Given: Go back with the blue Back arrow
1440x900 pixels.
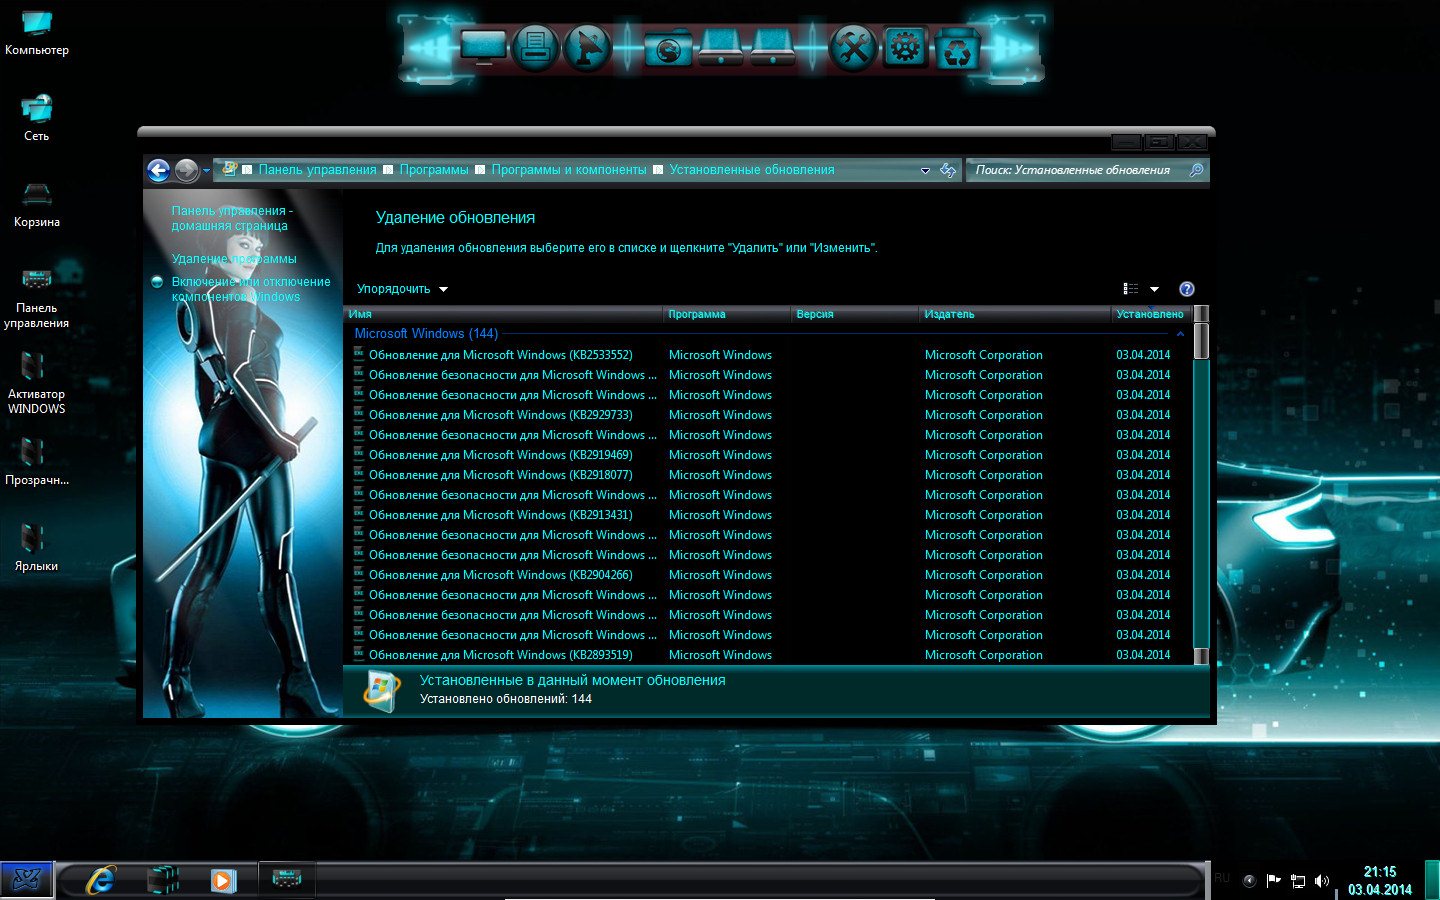Looking at the screenshot, I should [x=158, y=170].
